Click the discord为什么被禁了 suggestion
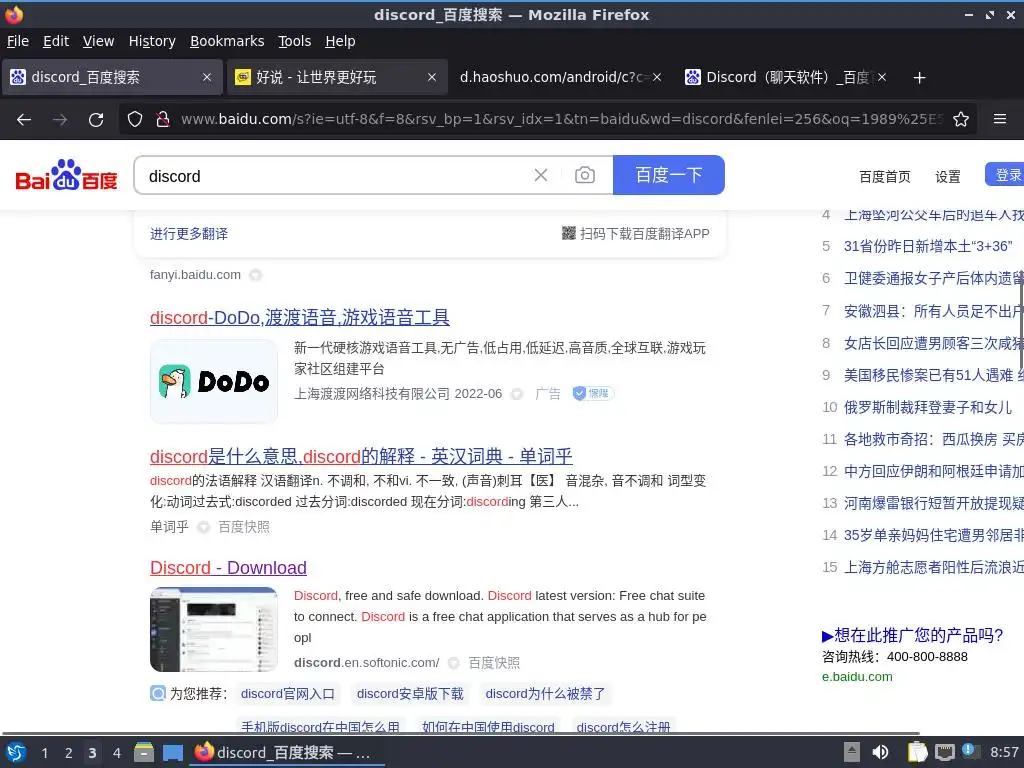 pyautogui.click(x=545, y=694)
